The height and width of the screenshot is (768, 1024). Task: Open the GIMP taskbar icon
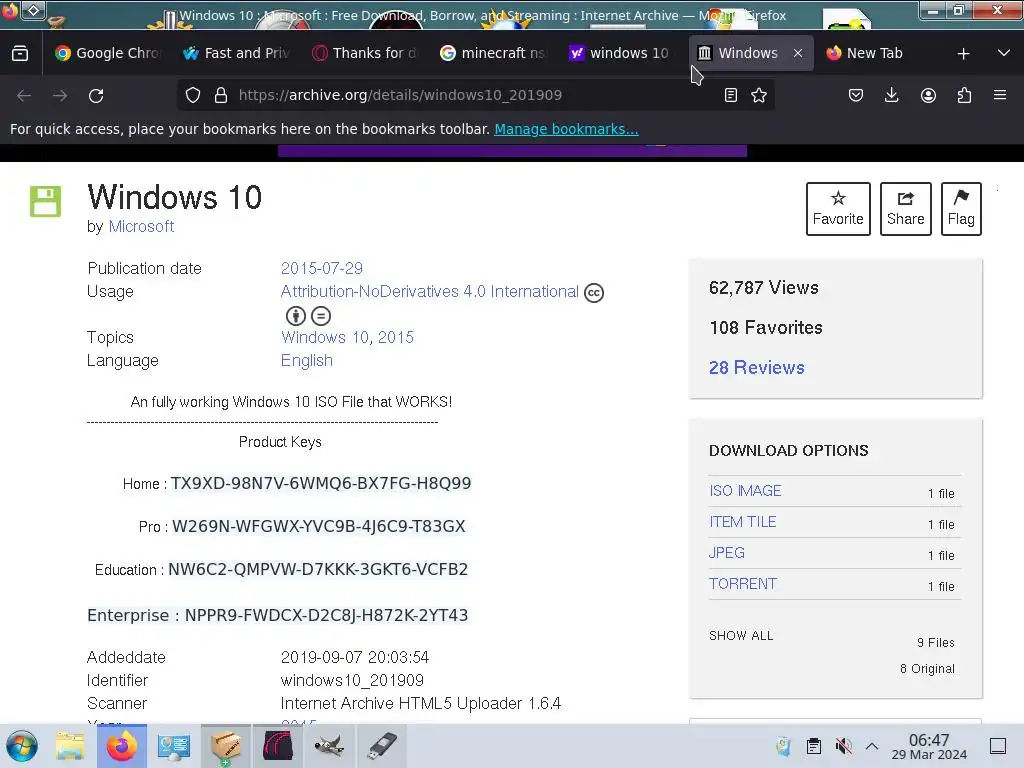click(x=328, y=746)
